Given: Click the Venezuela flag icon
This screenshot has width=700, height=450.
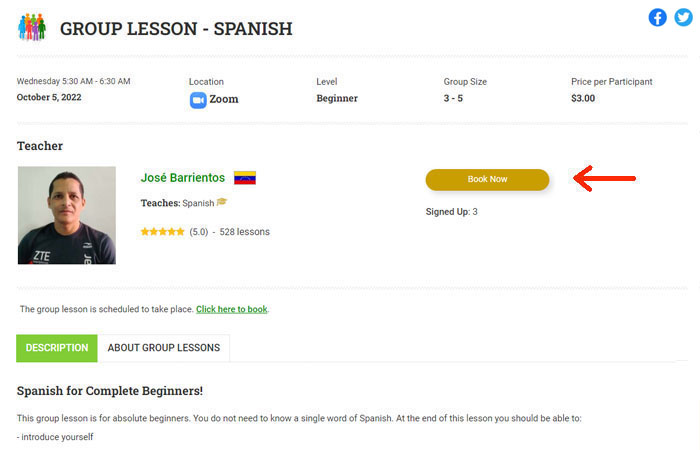Looking at the screenshot, I should 245,178.
